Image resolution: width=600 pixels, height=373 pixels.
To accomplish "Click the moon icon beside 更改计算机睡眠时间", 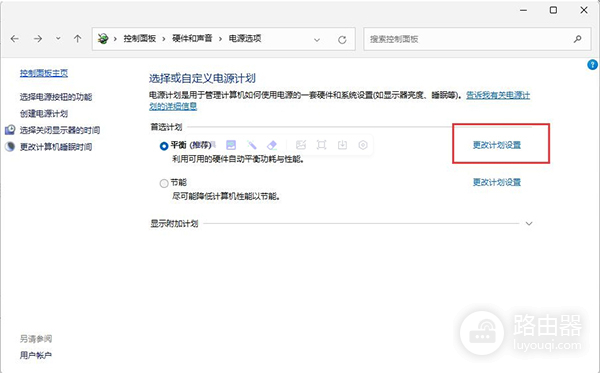I will click(x=10, y=147).
